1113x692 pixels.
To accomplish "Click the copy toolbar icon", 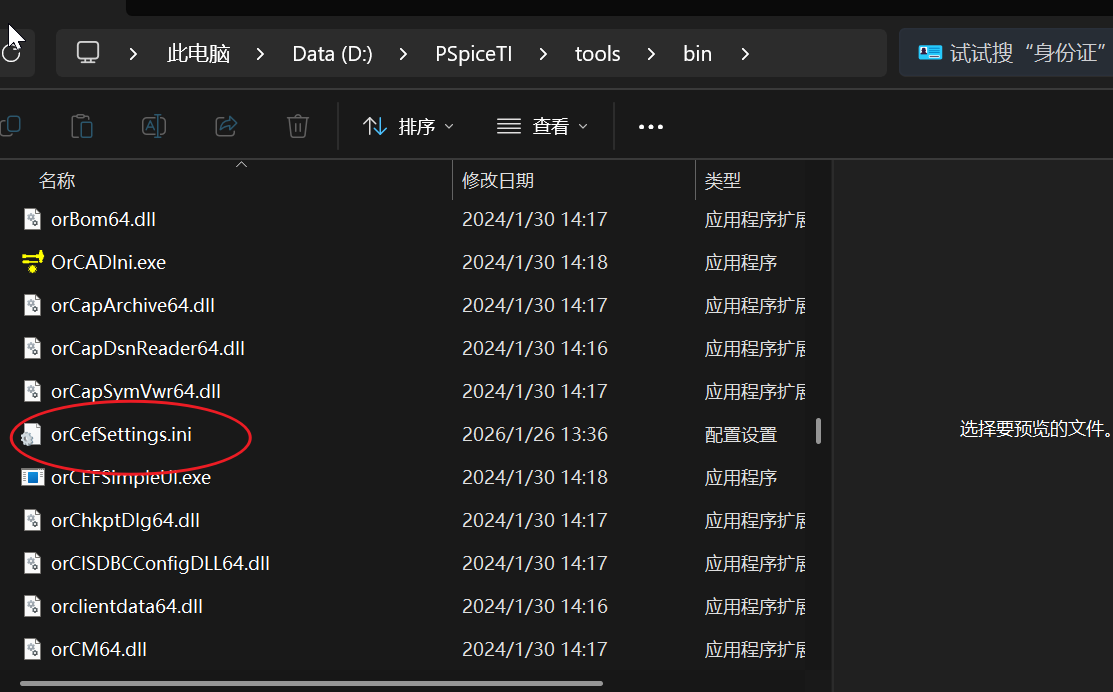I will pyautogui.click(x=11, y=126).
